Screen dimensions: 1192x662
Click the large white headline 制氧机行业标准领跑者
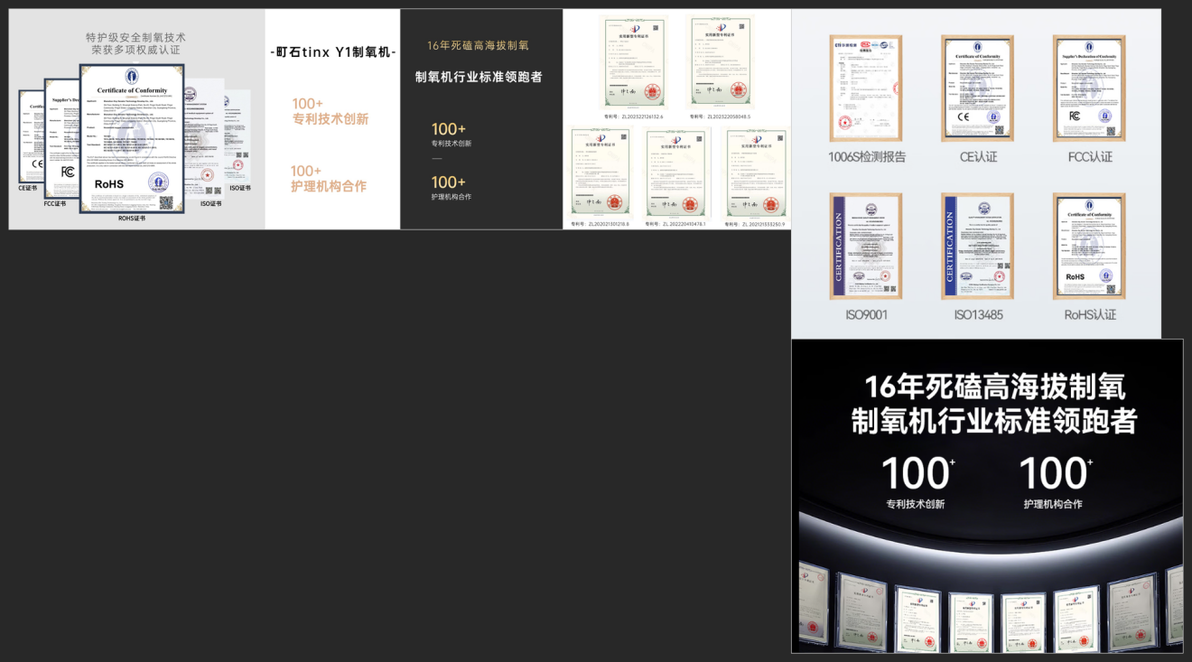[994, 421]
